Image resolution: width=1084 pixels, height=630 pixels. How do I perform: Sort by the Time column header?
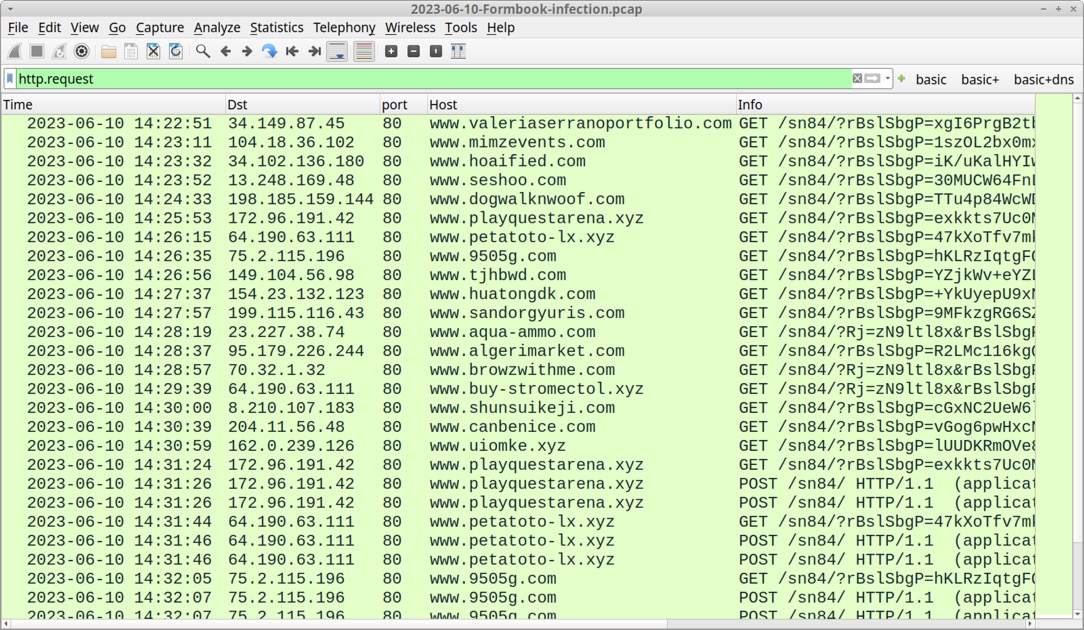coord(113,104)
